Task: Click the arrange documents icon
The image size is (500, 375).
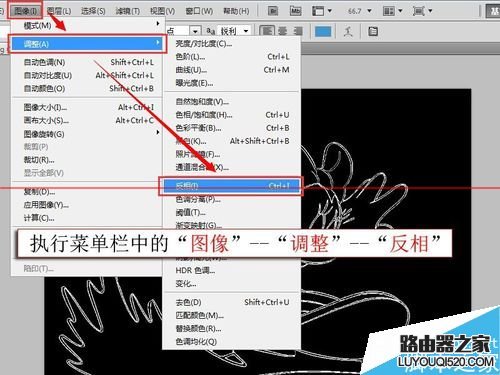Action: pos(393,11)
